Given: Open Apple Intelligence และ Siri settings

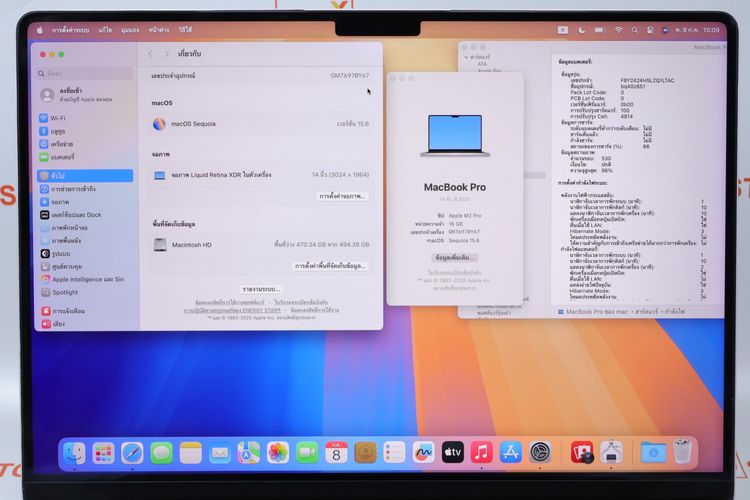Looking at the screenshot, I should coord(82,279).
